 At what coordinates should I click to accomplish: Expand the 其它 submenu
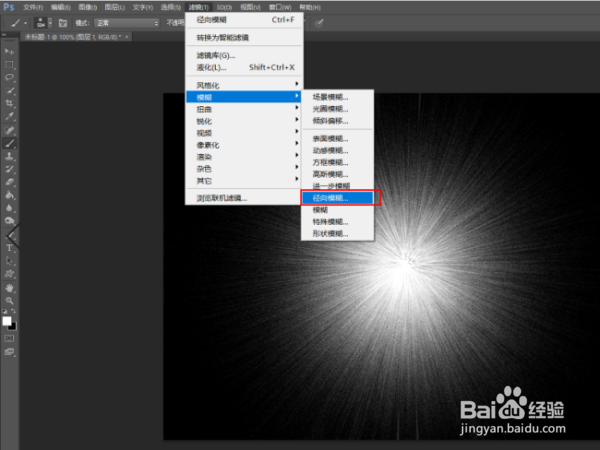pyautogui.click(x=244, y=180)
